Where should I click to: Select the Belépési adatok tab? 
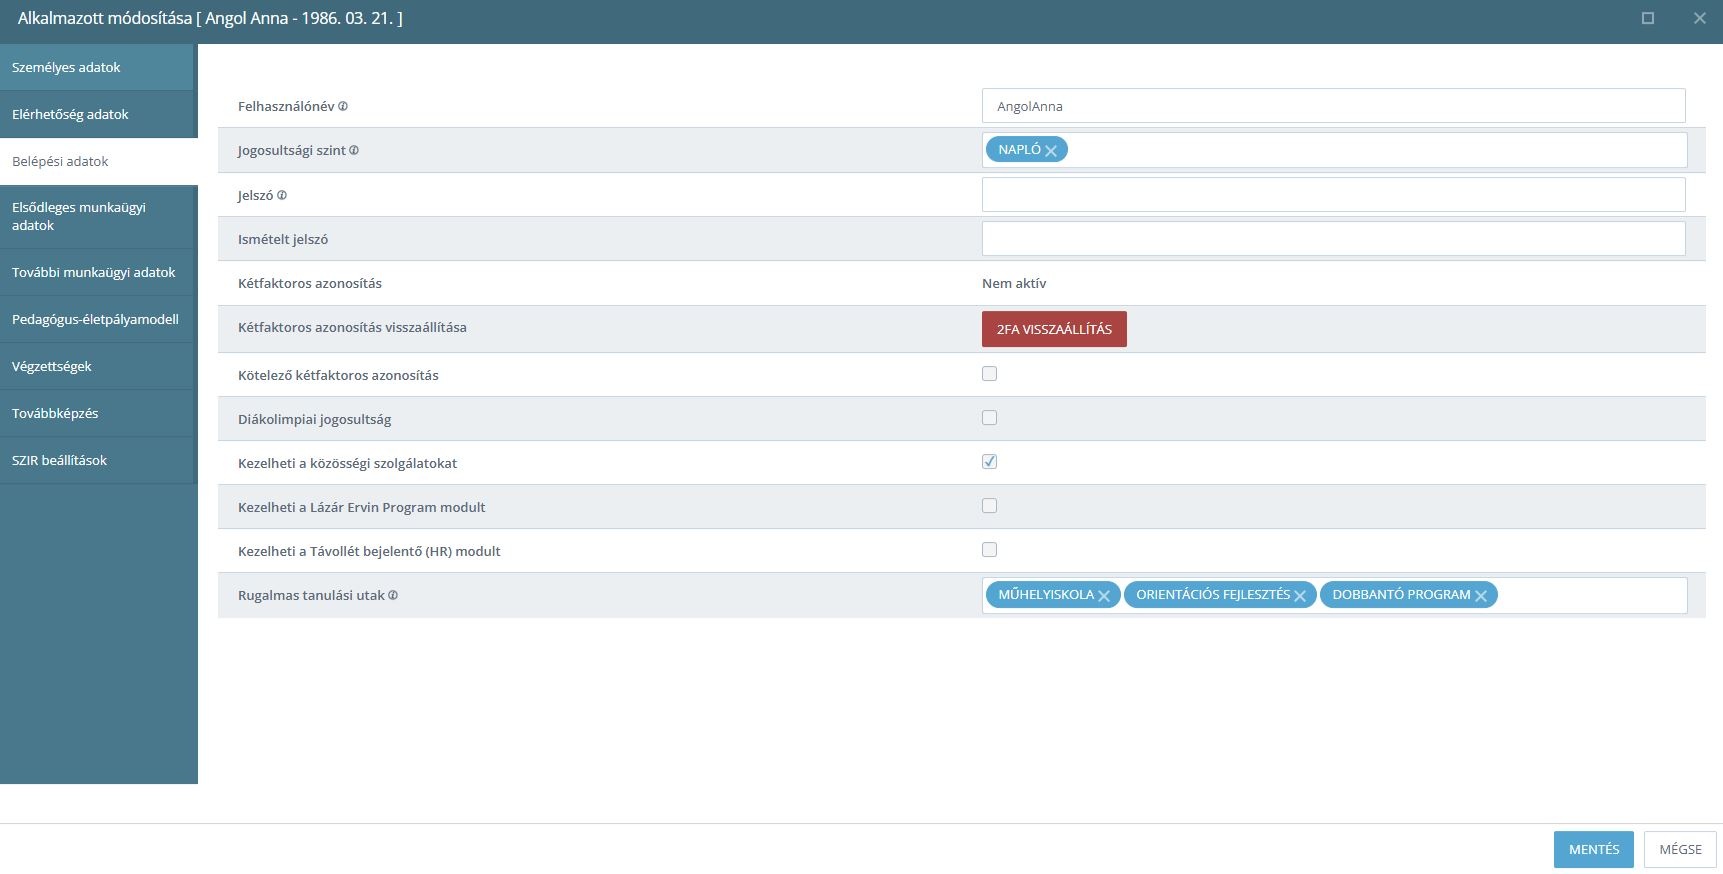98,161
